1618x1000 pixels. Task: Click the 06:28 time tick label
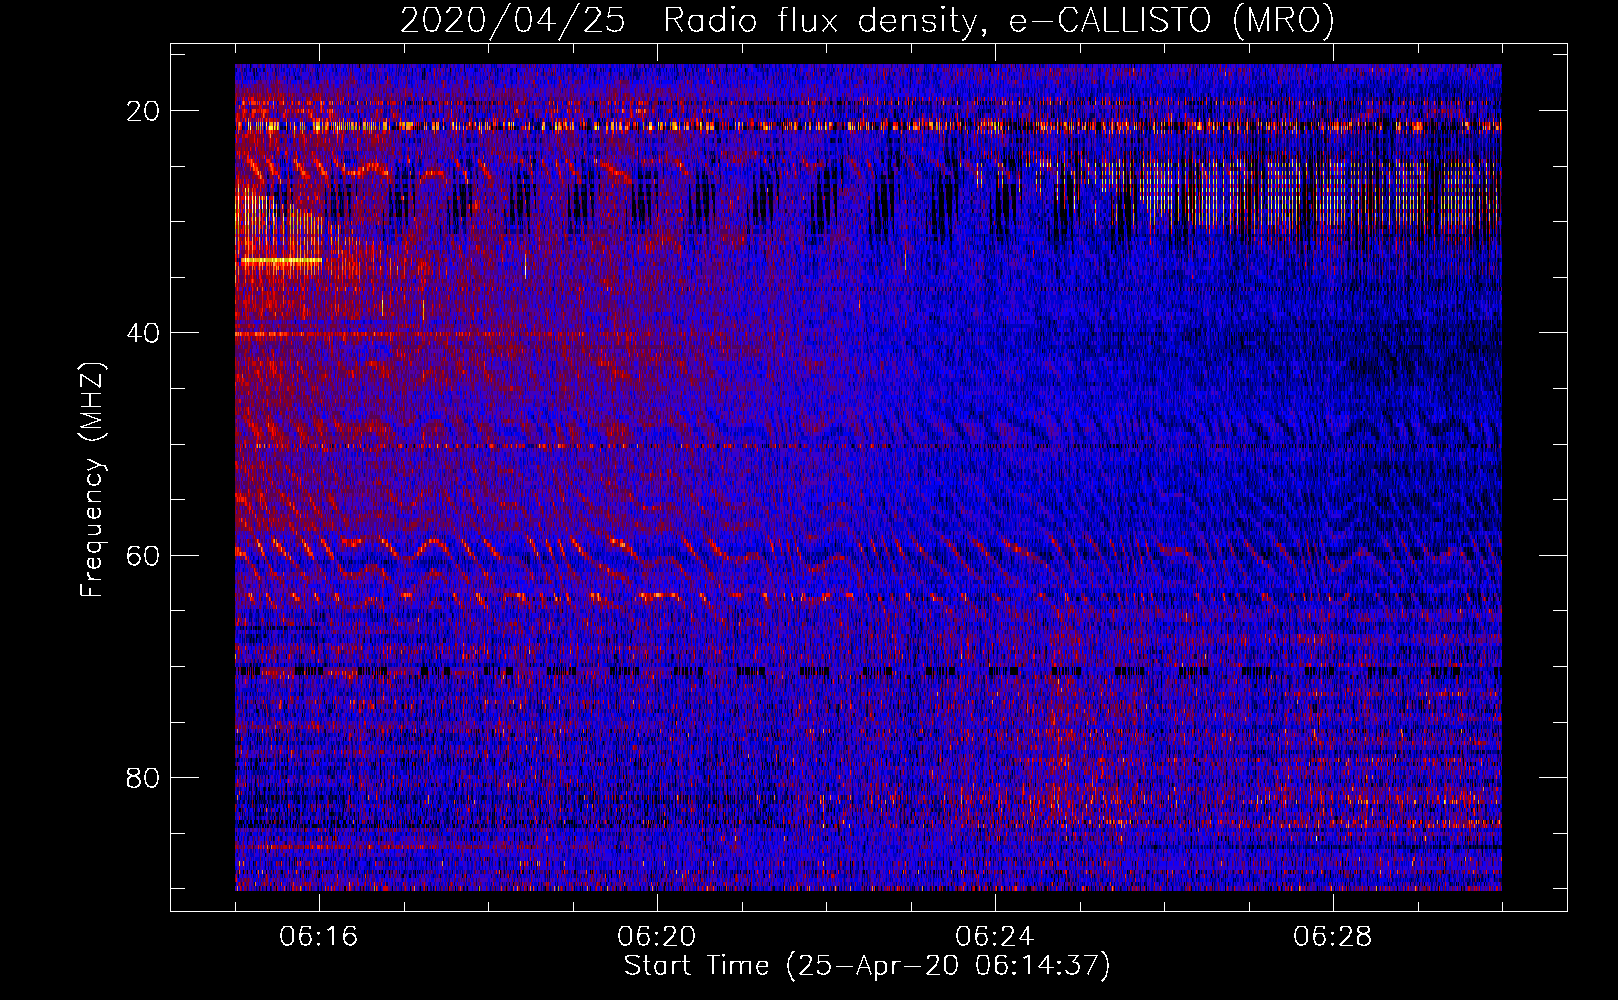(1333, 937)
